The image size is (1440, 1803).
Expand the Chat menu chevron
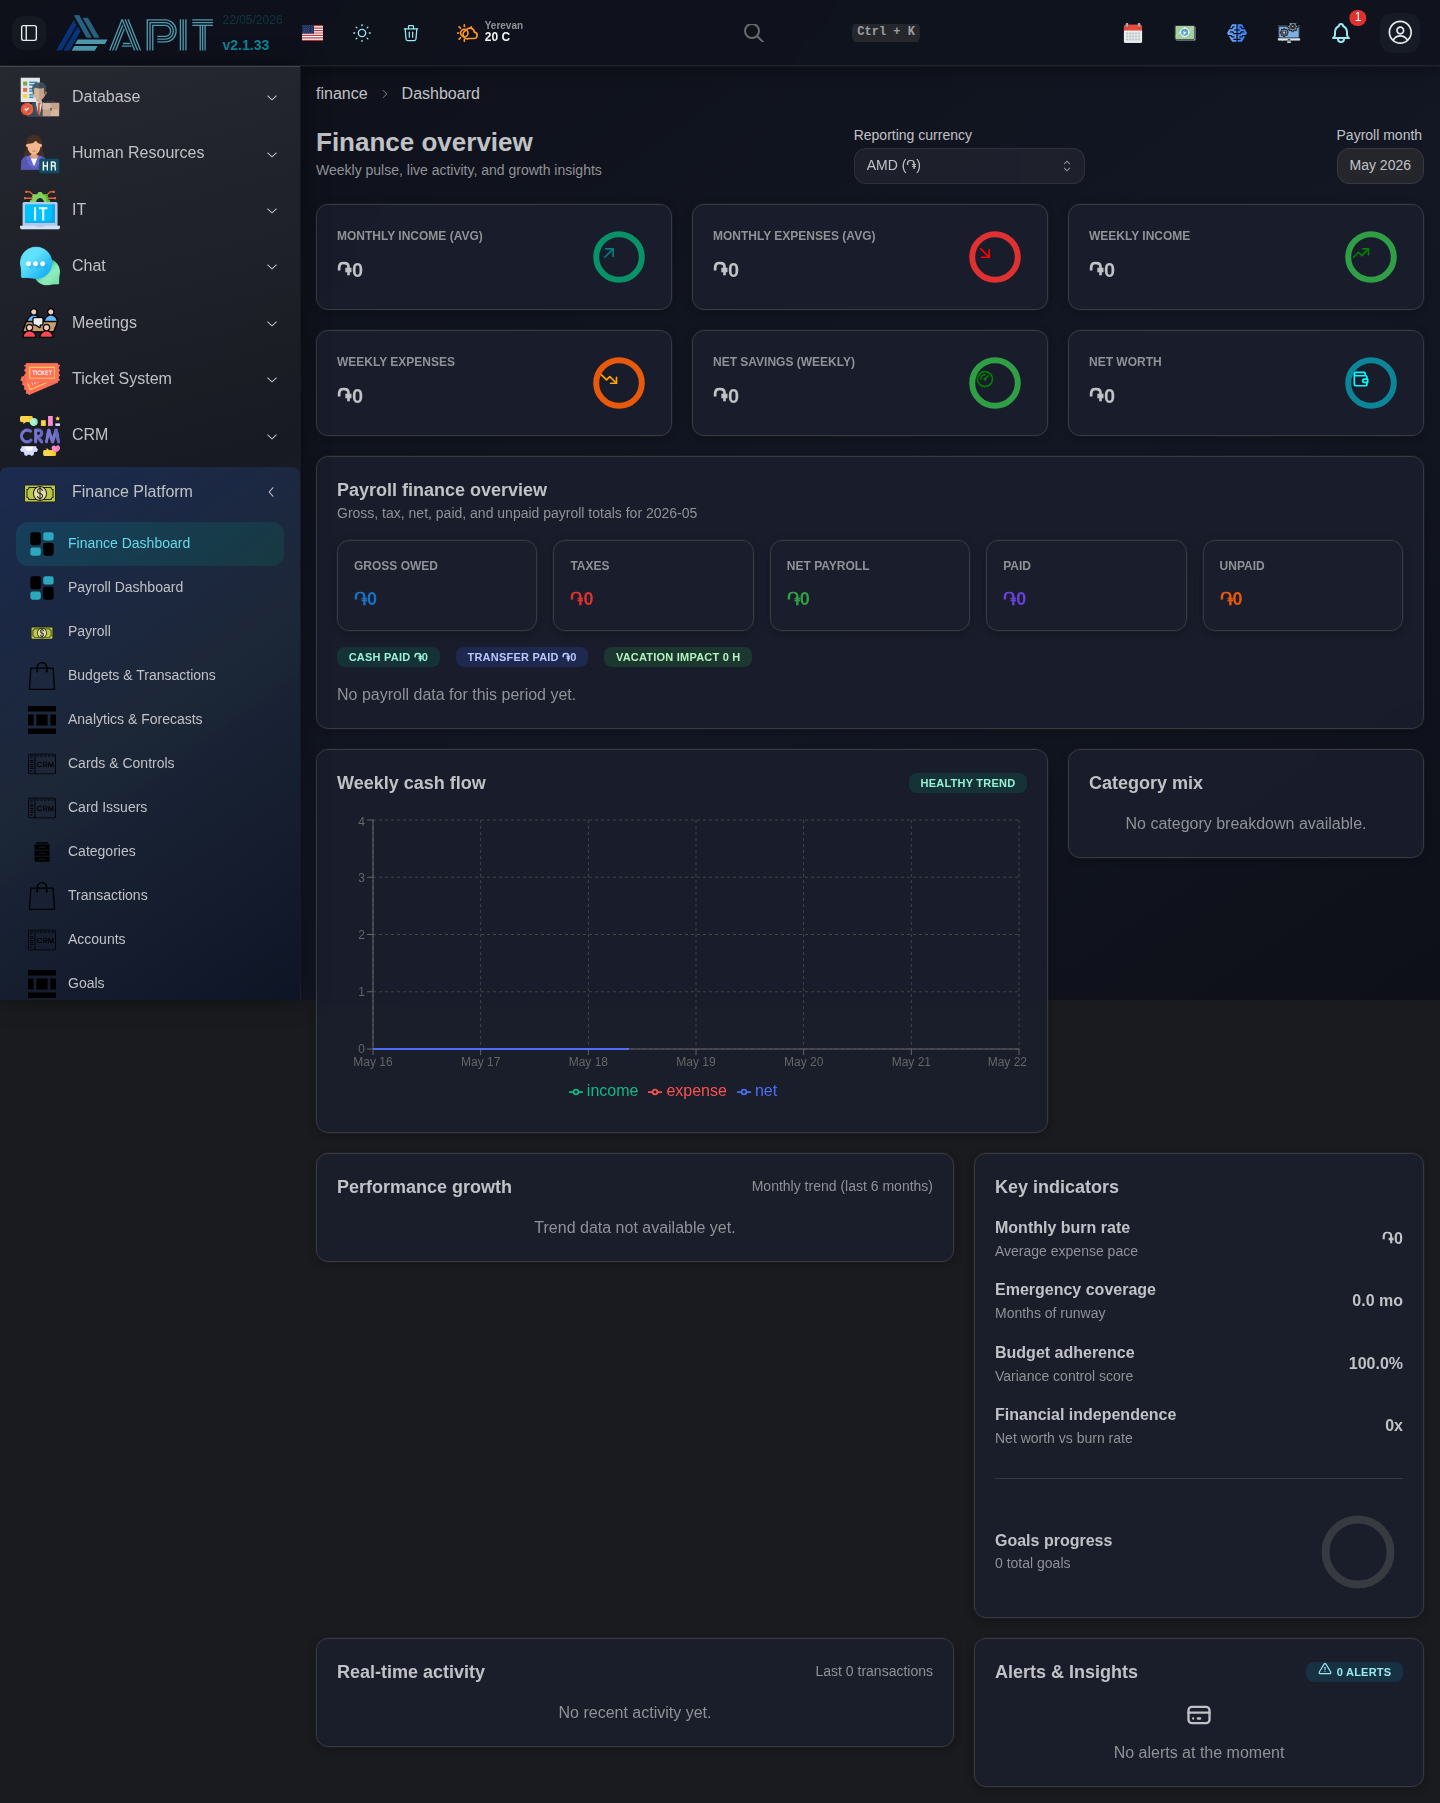pyautogui.click(x=272, y=267)
